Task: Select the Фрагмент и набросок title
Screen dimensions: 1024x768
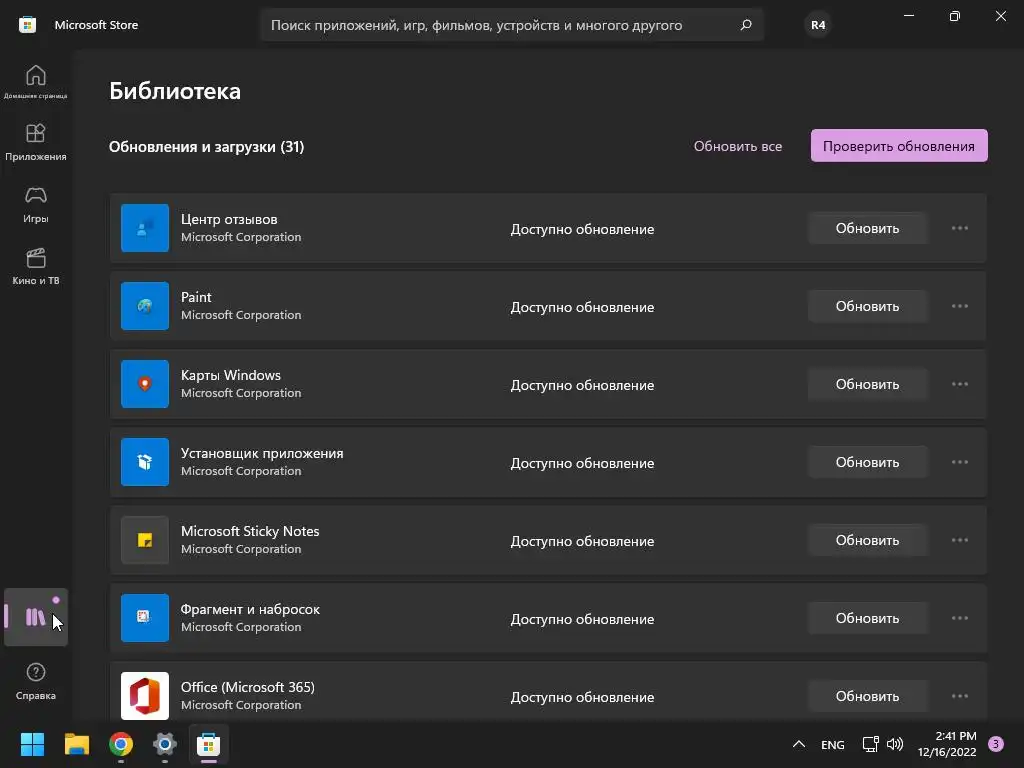Action: pyautogui.click(x=250, y=609)
